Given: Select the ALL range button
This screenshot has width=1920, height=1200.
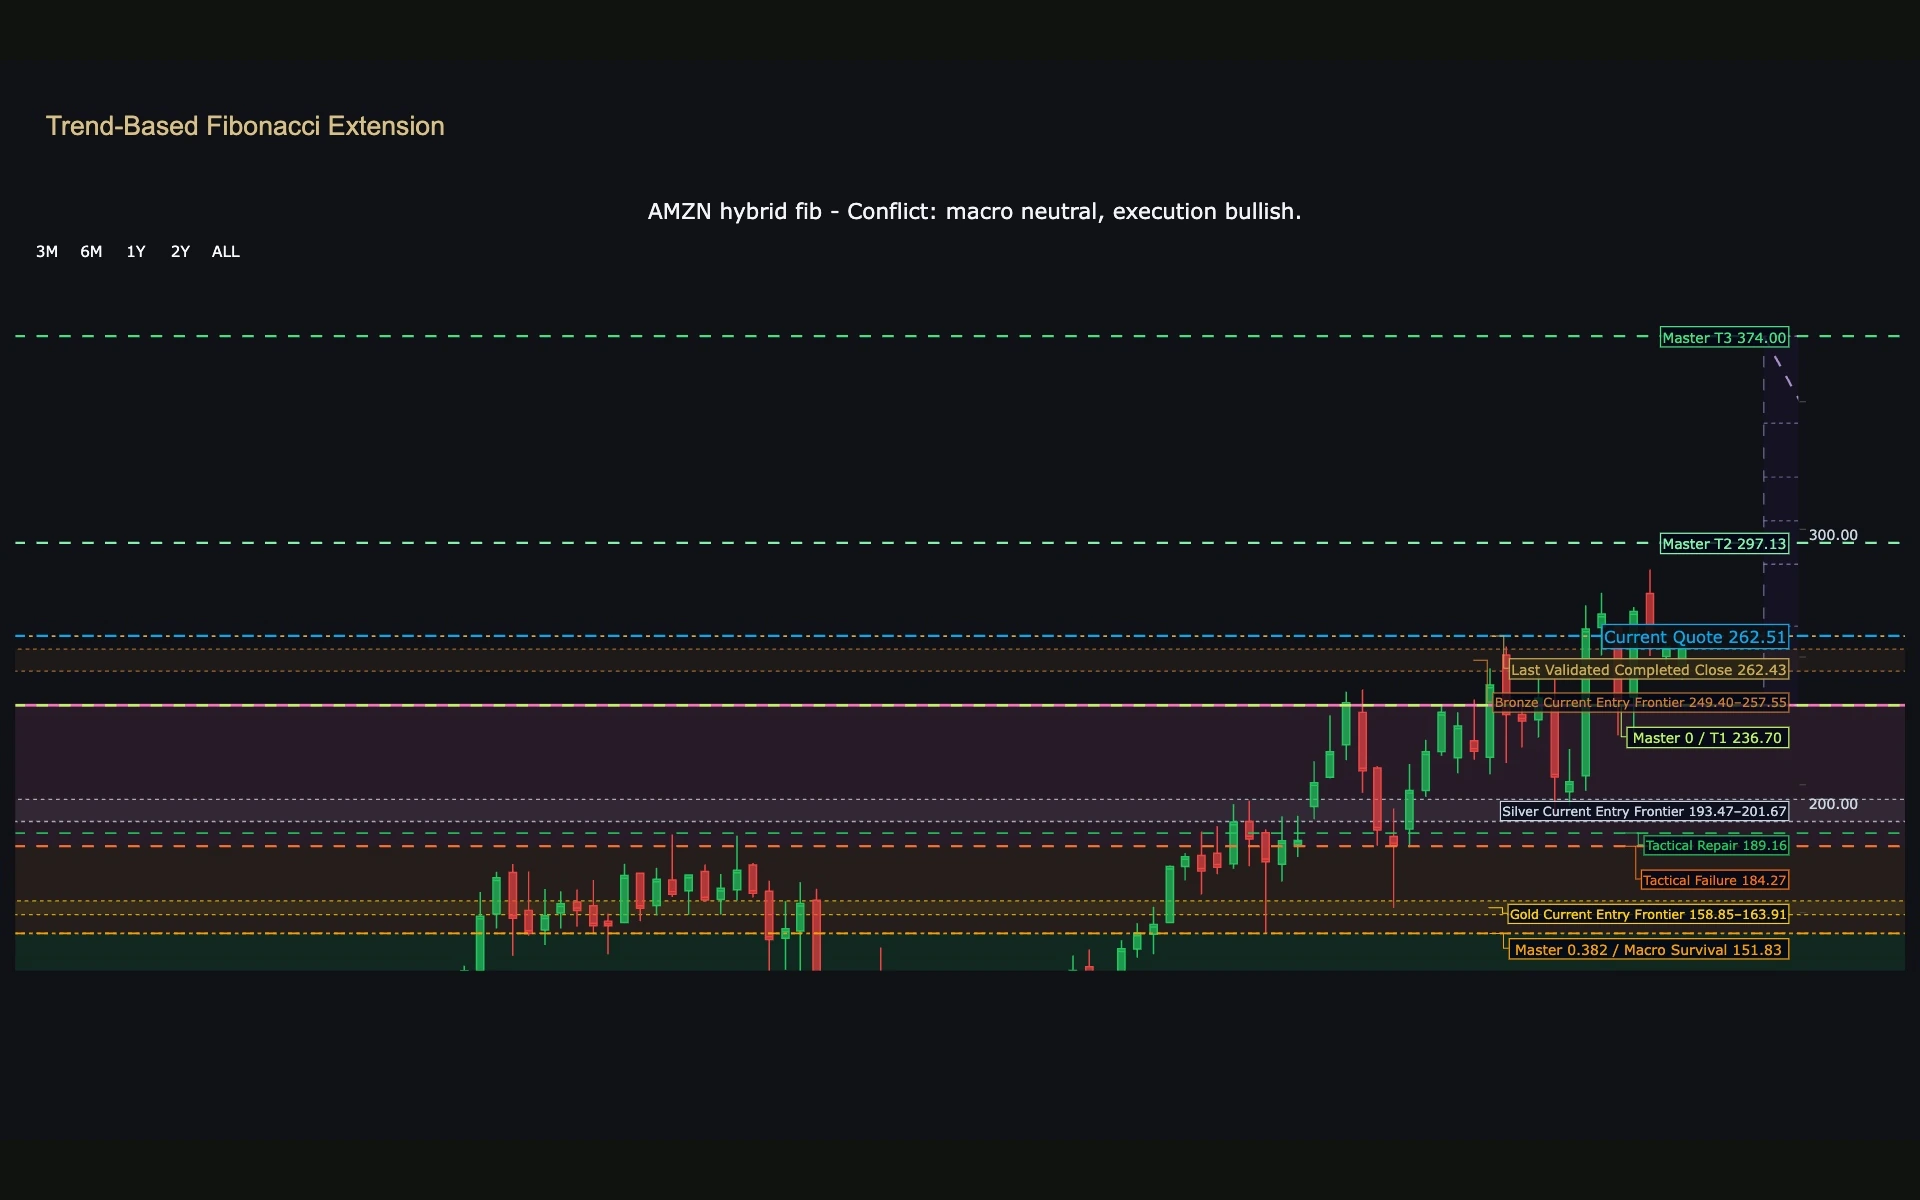Looking at the screenshot, I should point(226,252).
